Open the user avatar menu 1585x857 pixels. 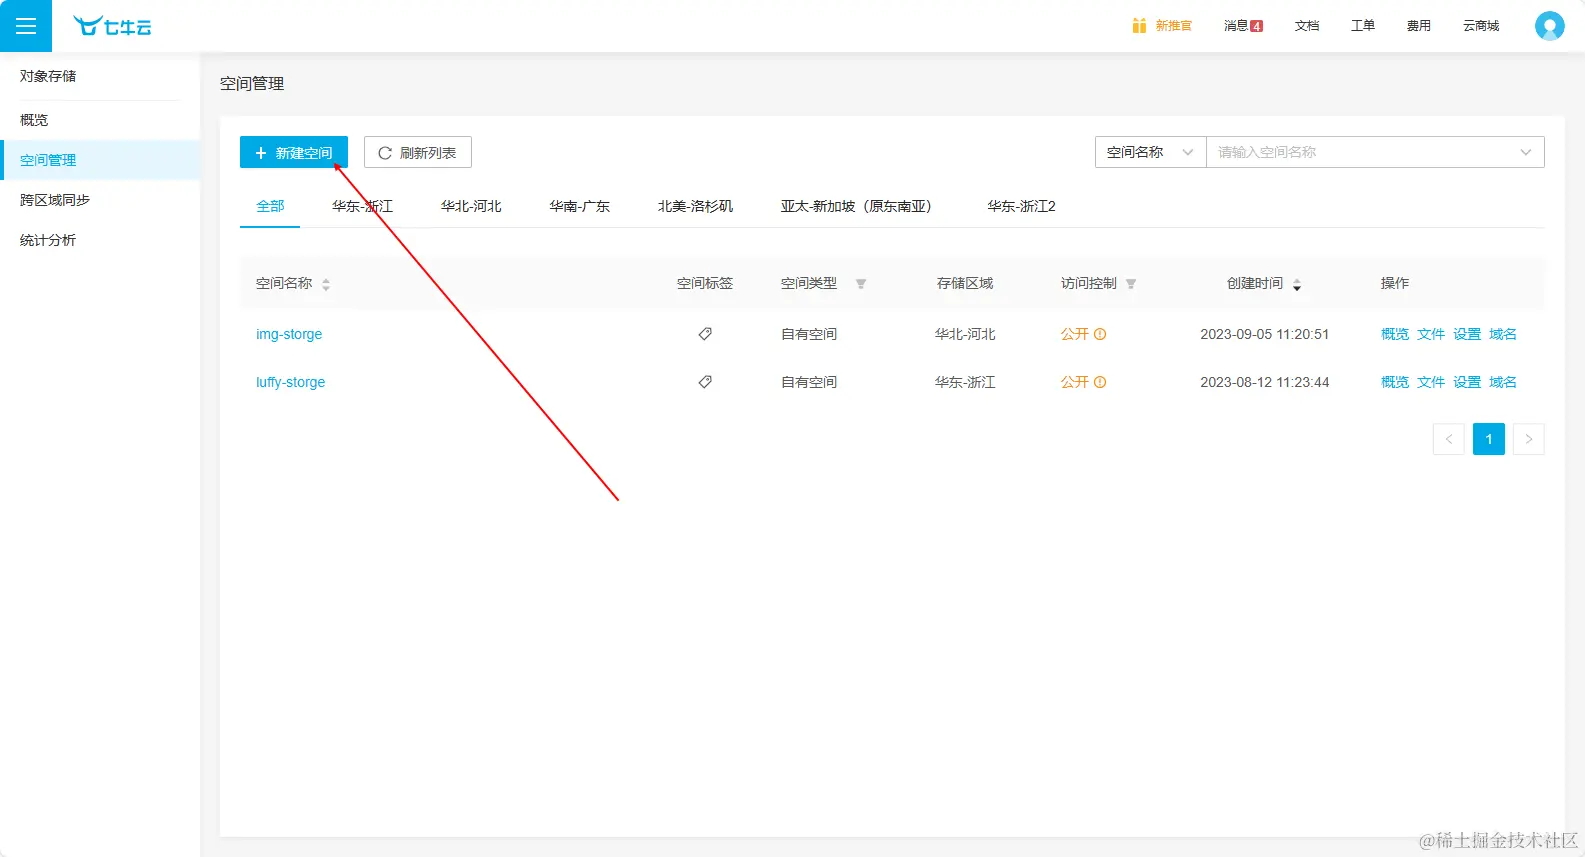tap(1549, 26)
